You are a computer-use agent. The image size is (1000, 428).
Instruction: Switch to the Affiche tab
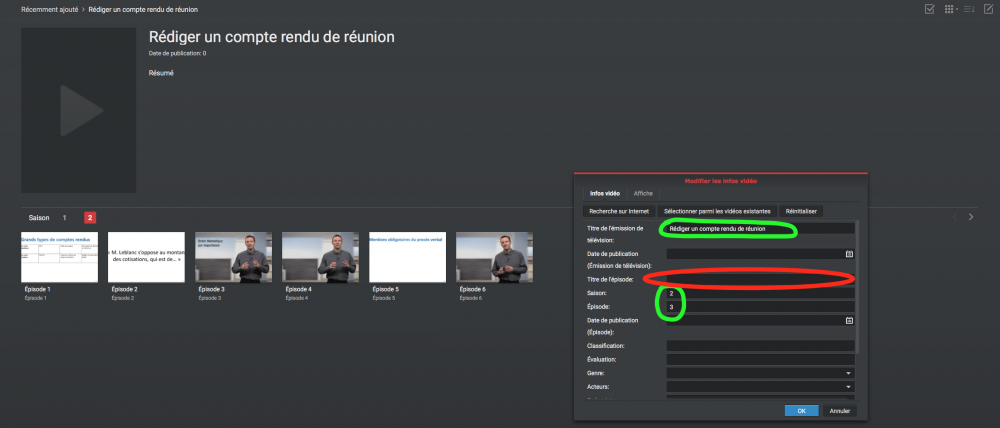coord(643,193)
